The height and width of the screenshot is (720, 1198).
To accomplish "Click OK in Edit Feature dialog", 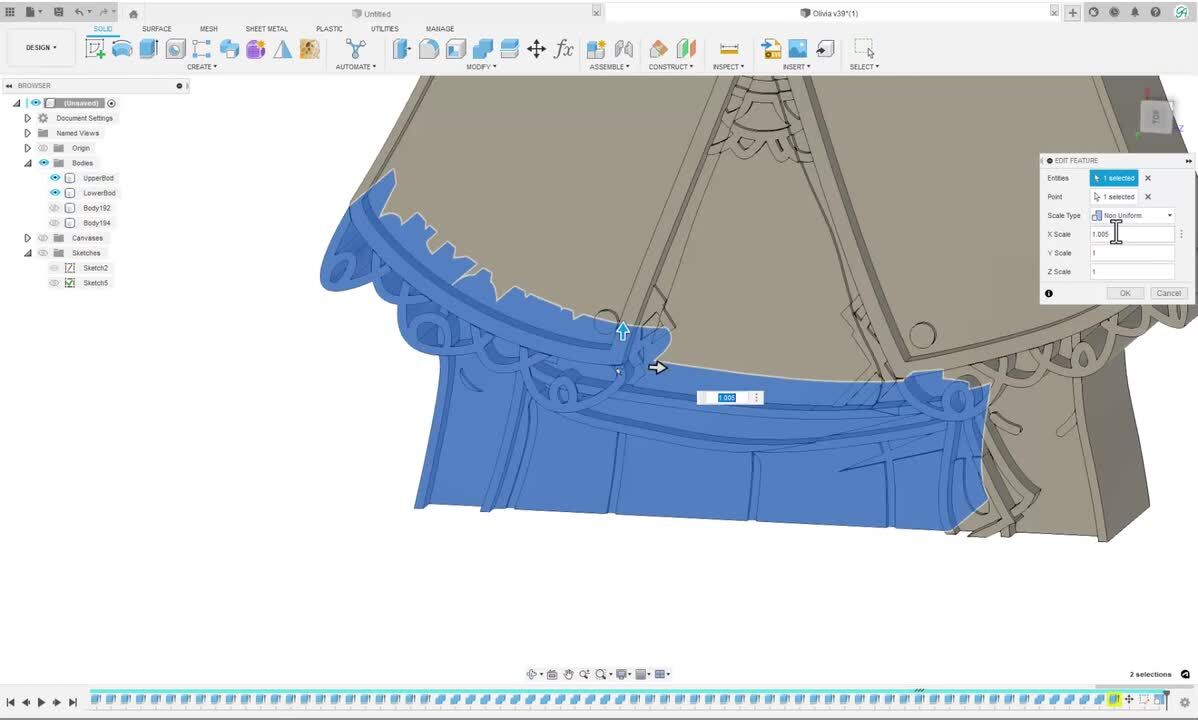I will tap(1124, 293).
